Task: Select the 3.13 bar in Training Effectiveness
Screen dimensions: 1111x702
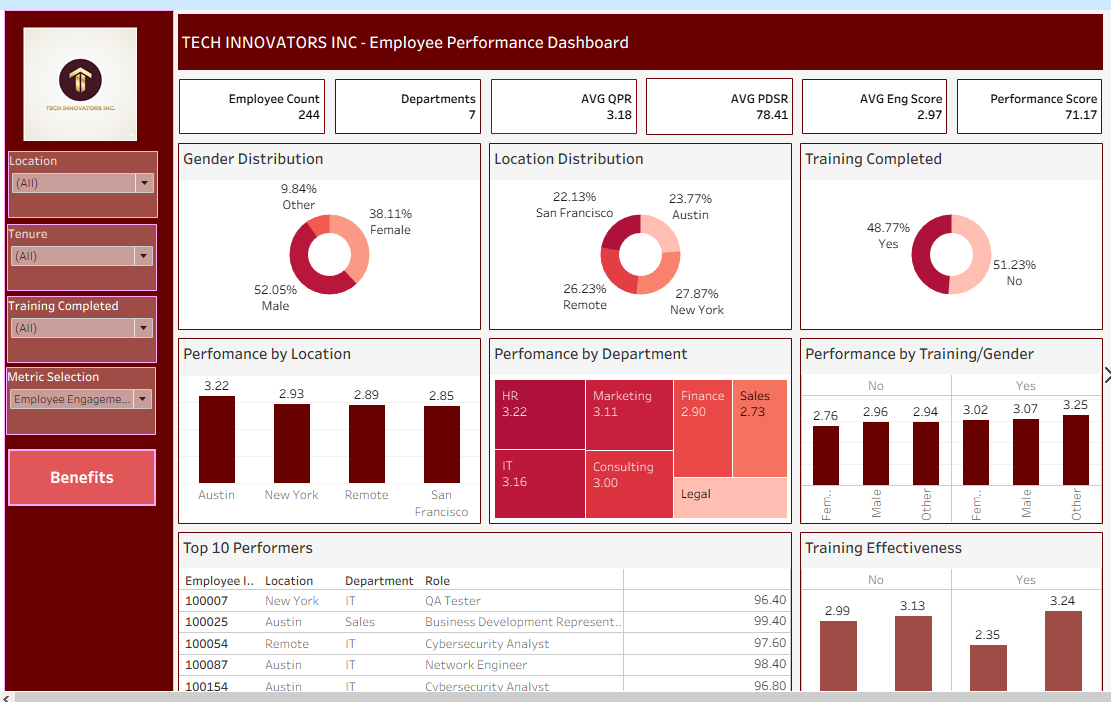Action: (913, 653)
